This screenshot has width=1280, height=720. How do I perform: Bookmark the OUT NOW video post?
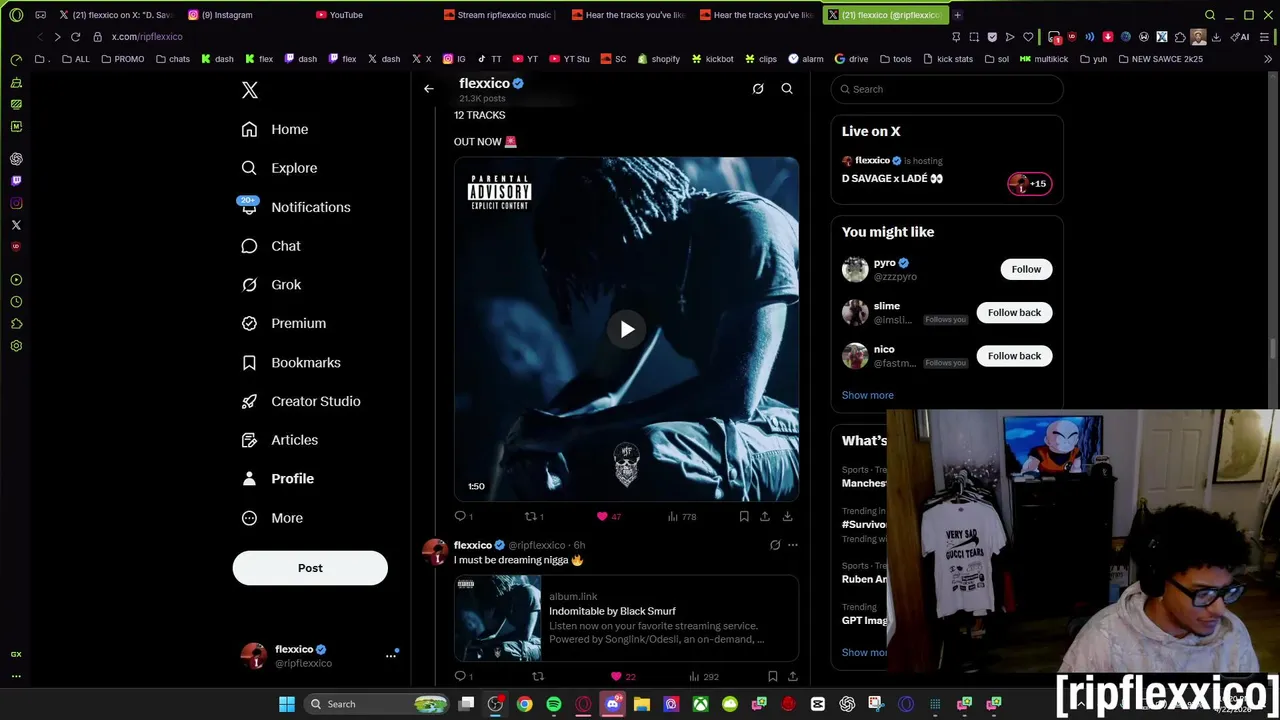click(x=744, y=517)
